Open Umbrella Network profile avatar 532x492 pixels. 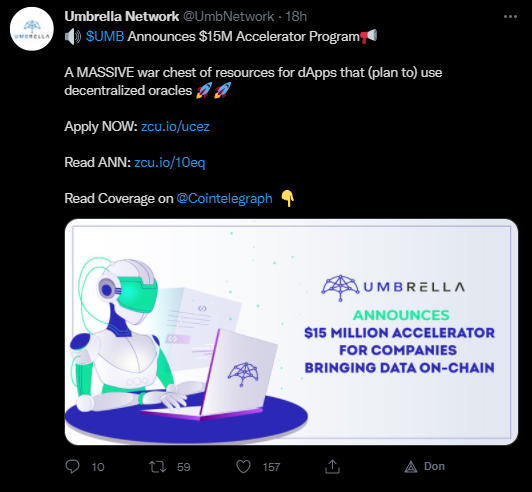[x=32, y=29]
